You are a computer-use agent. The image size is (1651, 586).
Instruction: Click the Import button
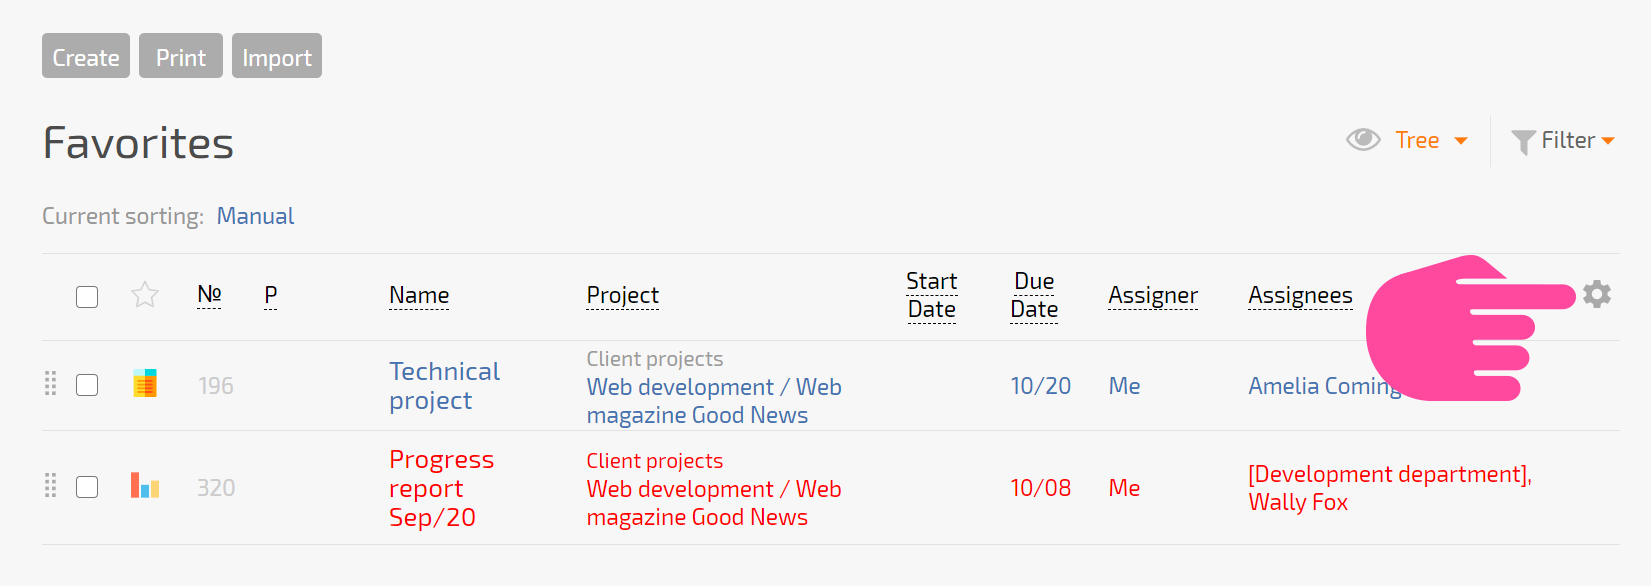277,56
